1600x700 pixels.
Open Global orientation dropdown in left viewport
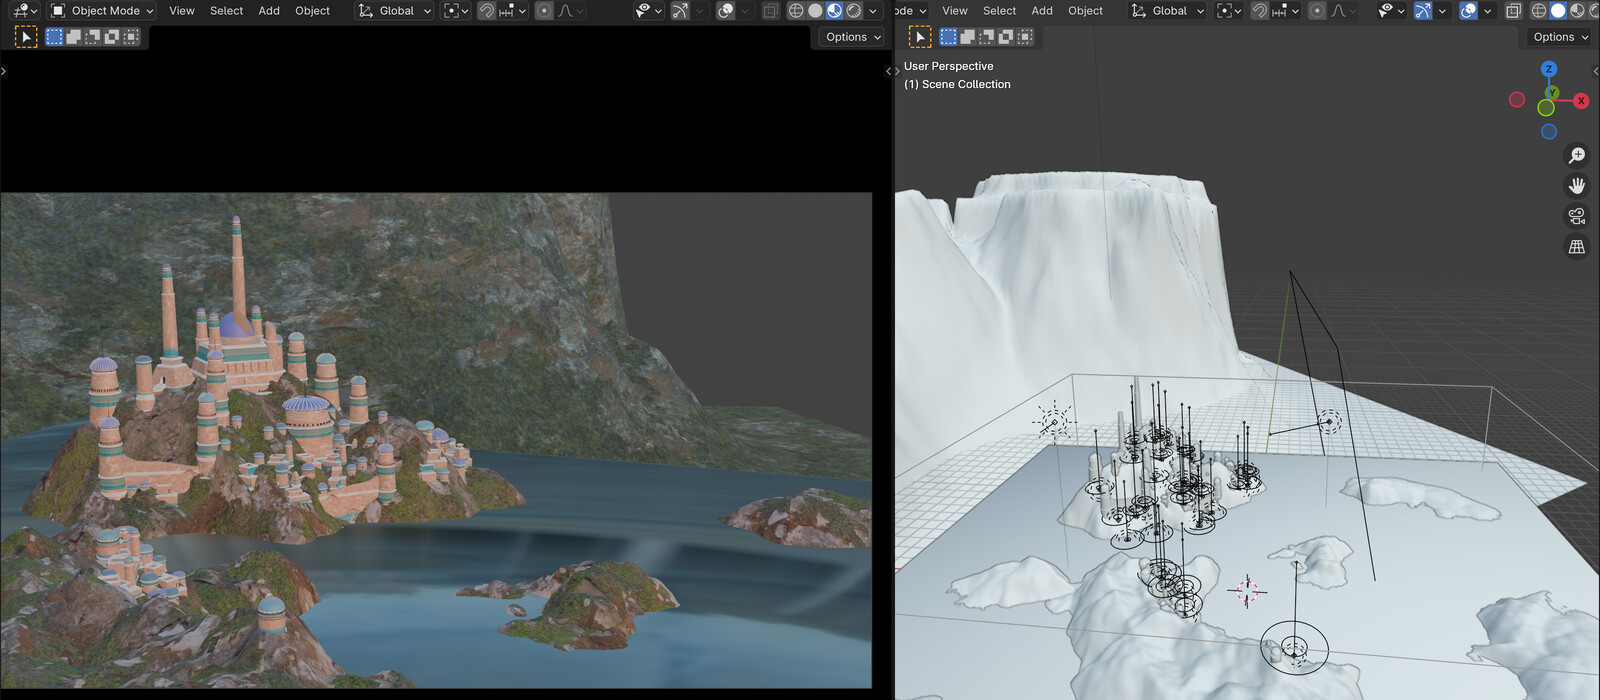pyautogui.click(x=395, y=11)
